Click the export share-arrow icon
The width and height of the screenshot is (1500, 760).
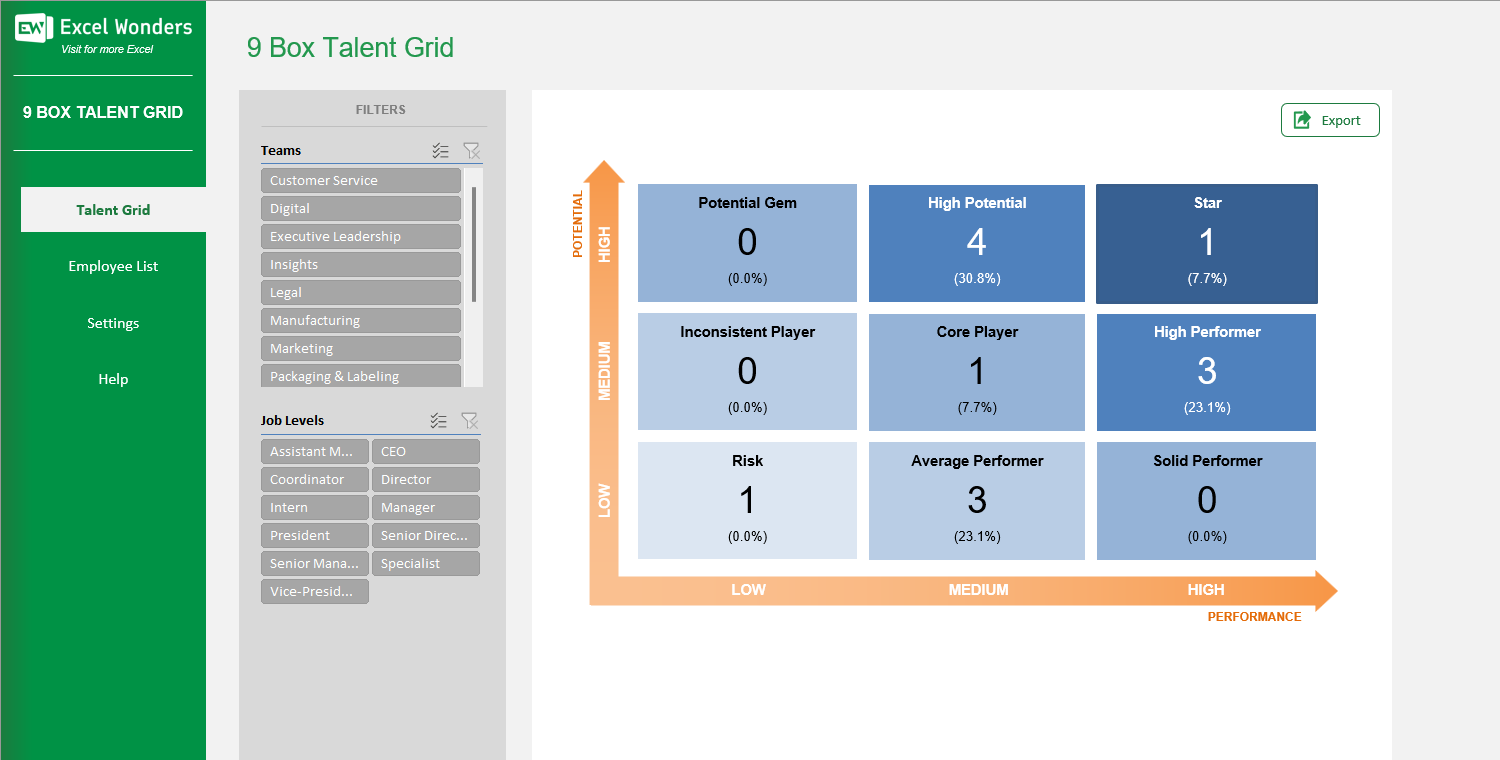(x=1302, y=119)
